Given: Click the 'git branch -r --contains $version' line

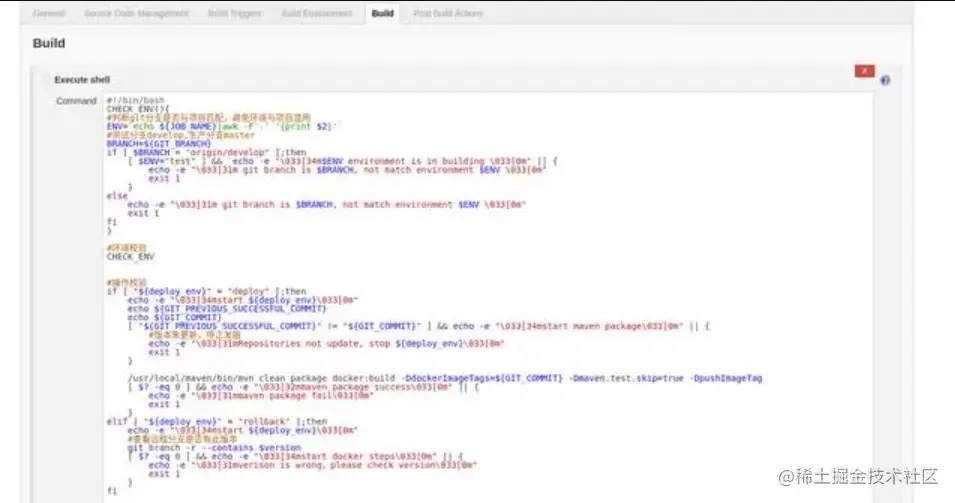Looking at the screenshot, I should 214,448.
